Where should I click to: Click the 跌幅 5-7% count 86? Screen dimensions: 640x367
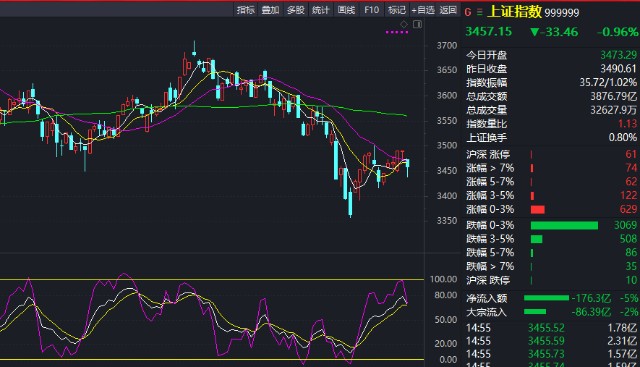[631, 253]
